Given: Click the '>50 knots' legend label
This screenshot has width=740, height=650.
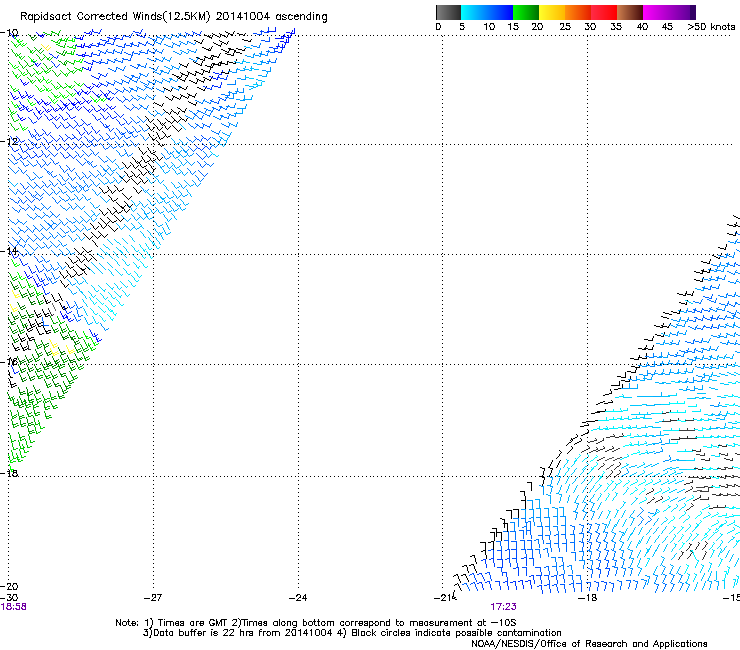Looking at the screenshot, I should coord(711,27).
